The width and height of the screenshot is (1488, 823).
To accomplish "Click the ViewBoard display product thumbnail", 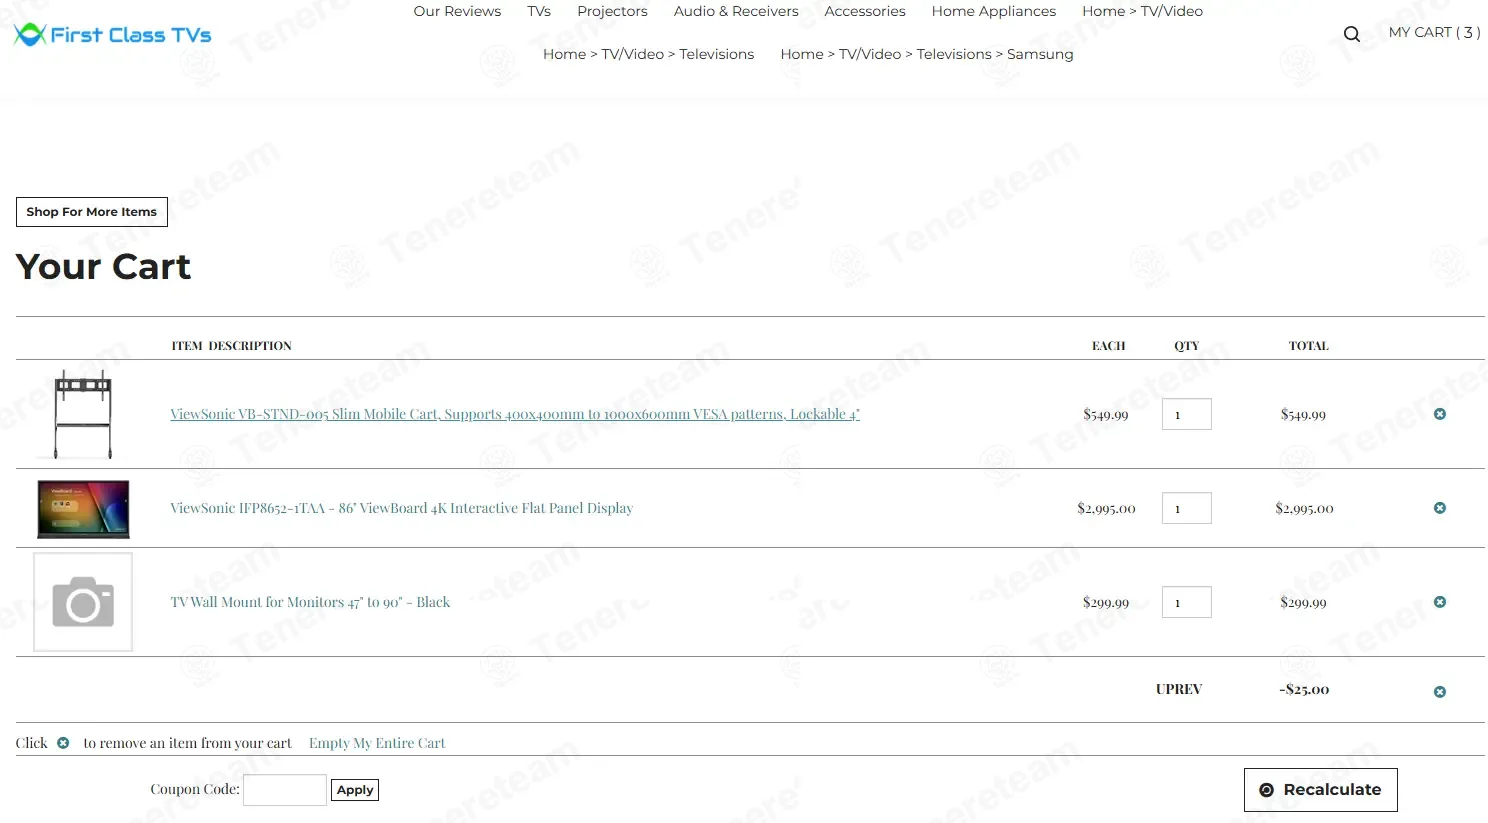I will pos(83,508).
